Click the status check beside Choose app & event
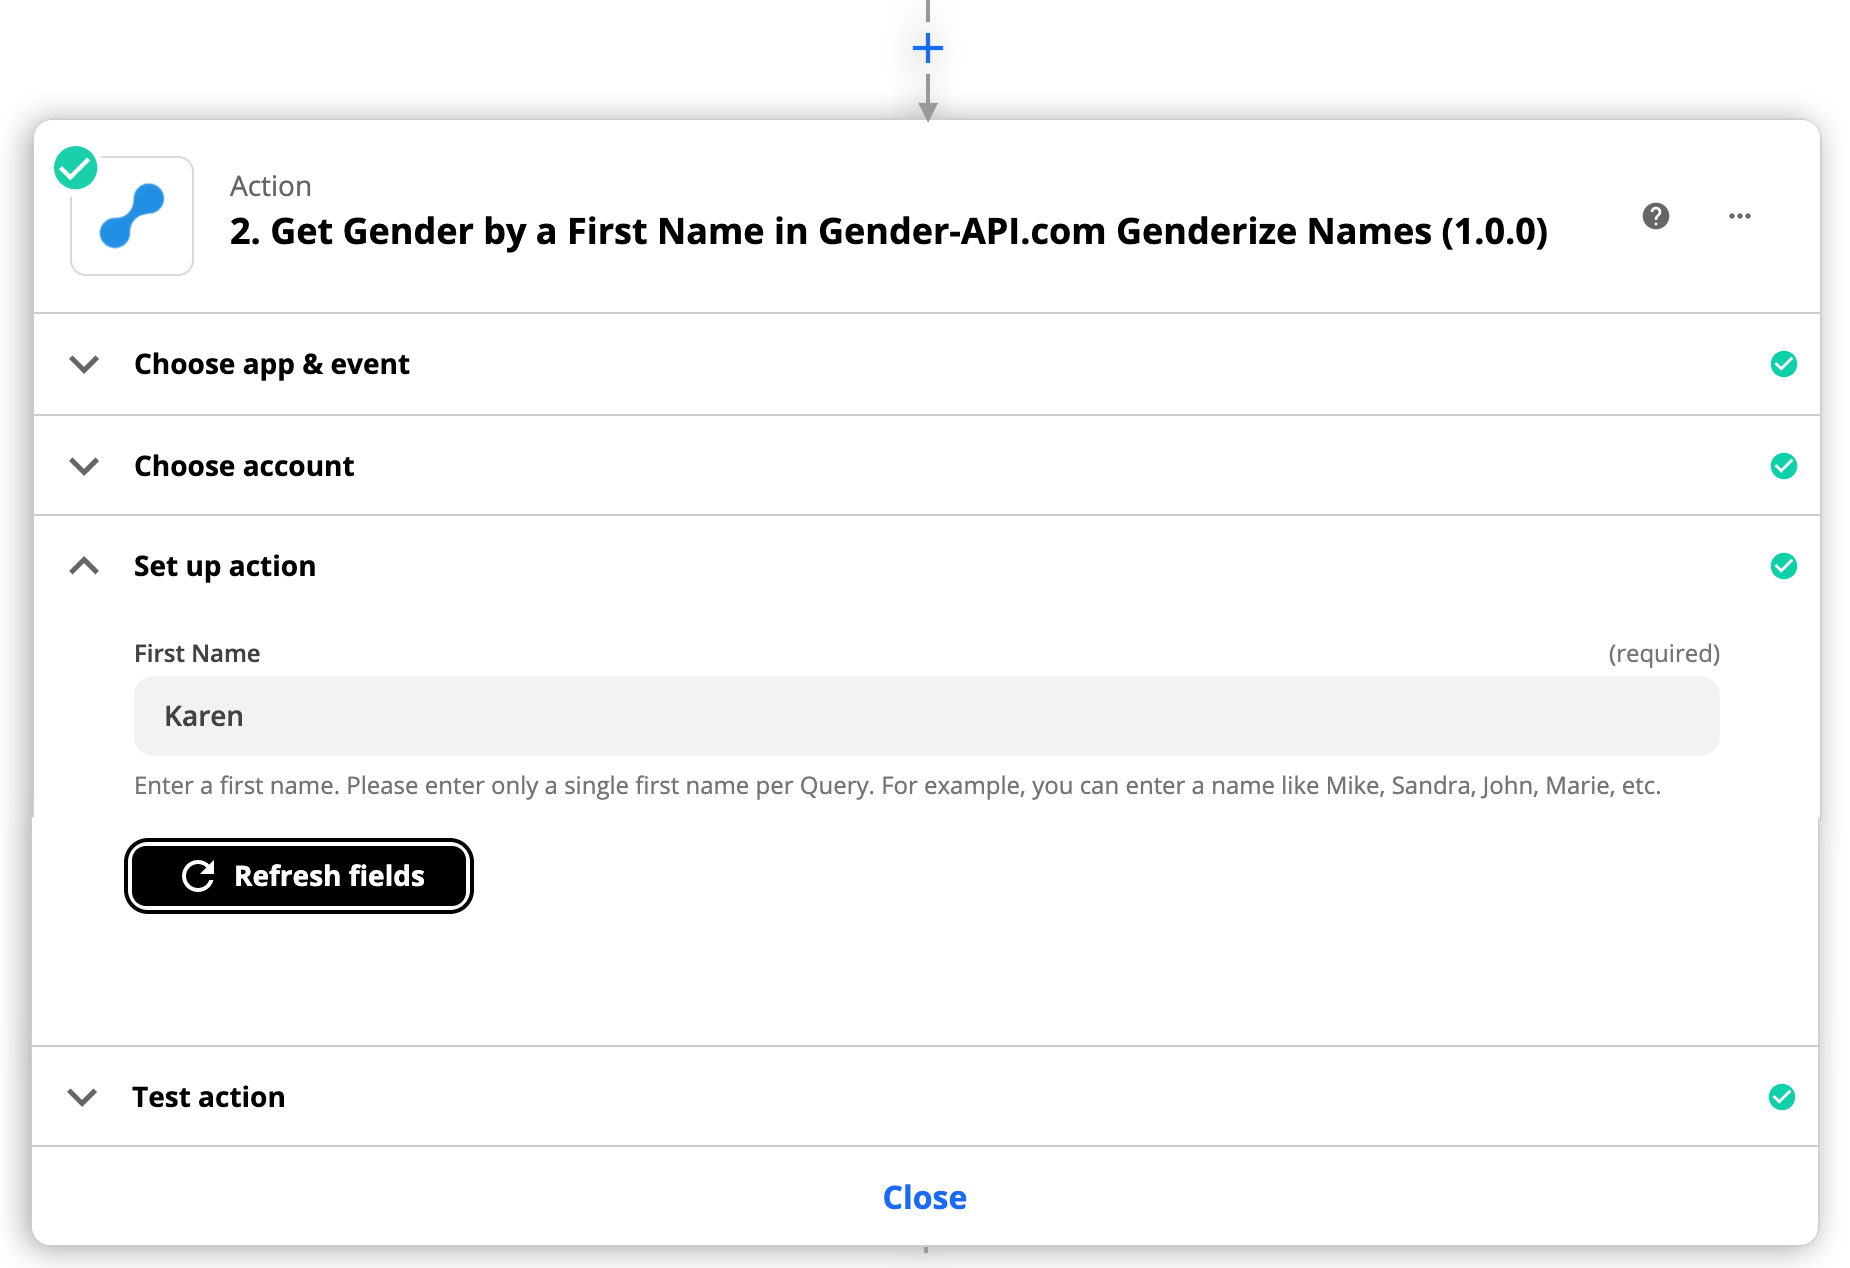Image resolution: width=1850 pixels, height=1268 pixels. pyautogui.click(x=1784, y=364)
